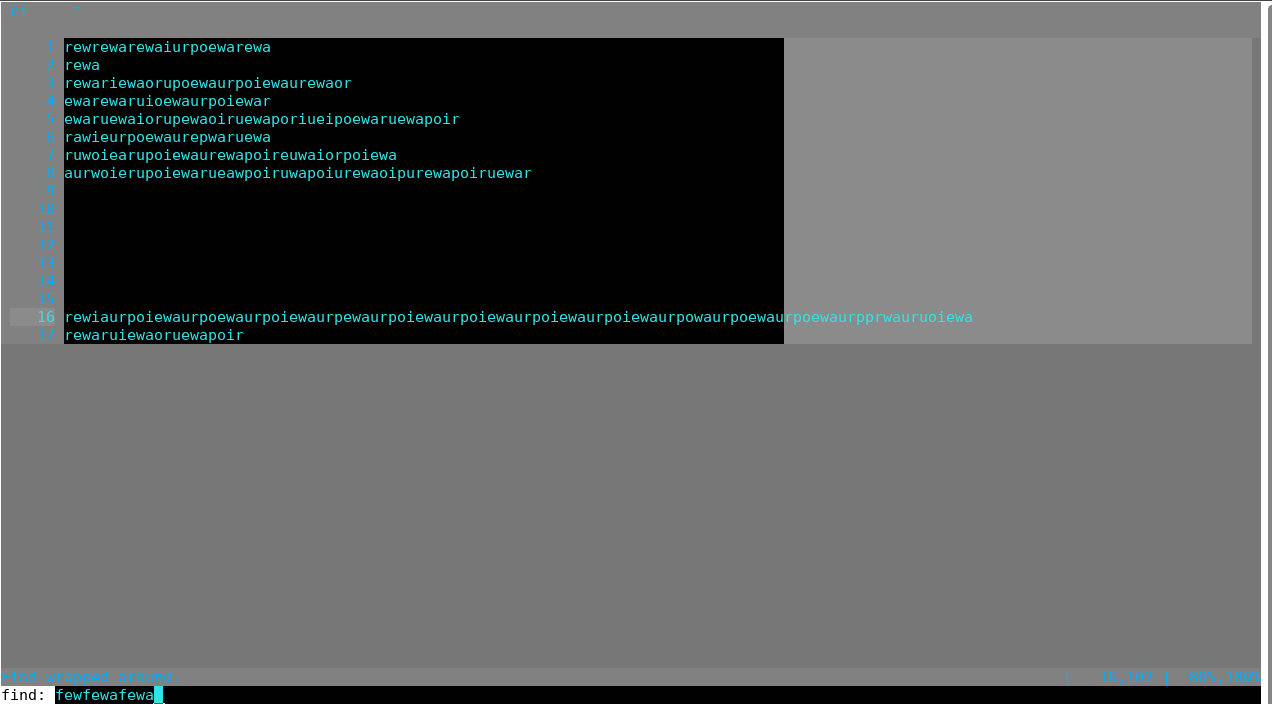Click line 6 text "rawieurpoewaurepwaruewa"
The width and height of the screenshot is (1272, 704).
point(167,137)
